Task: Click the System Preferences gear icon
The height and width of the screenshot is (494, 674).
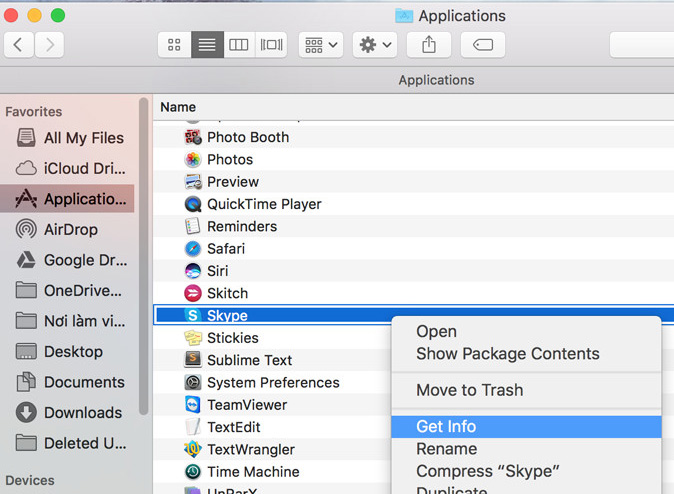Action: coord(193,382)
